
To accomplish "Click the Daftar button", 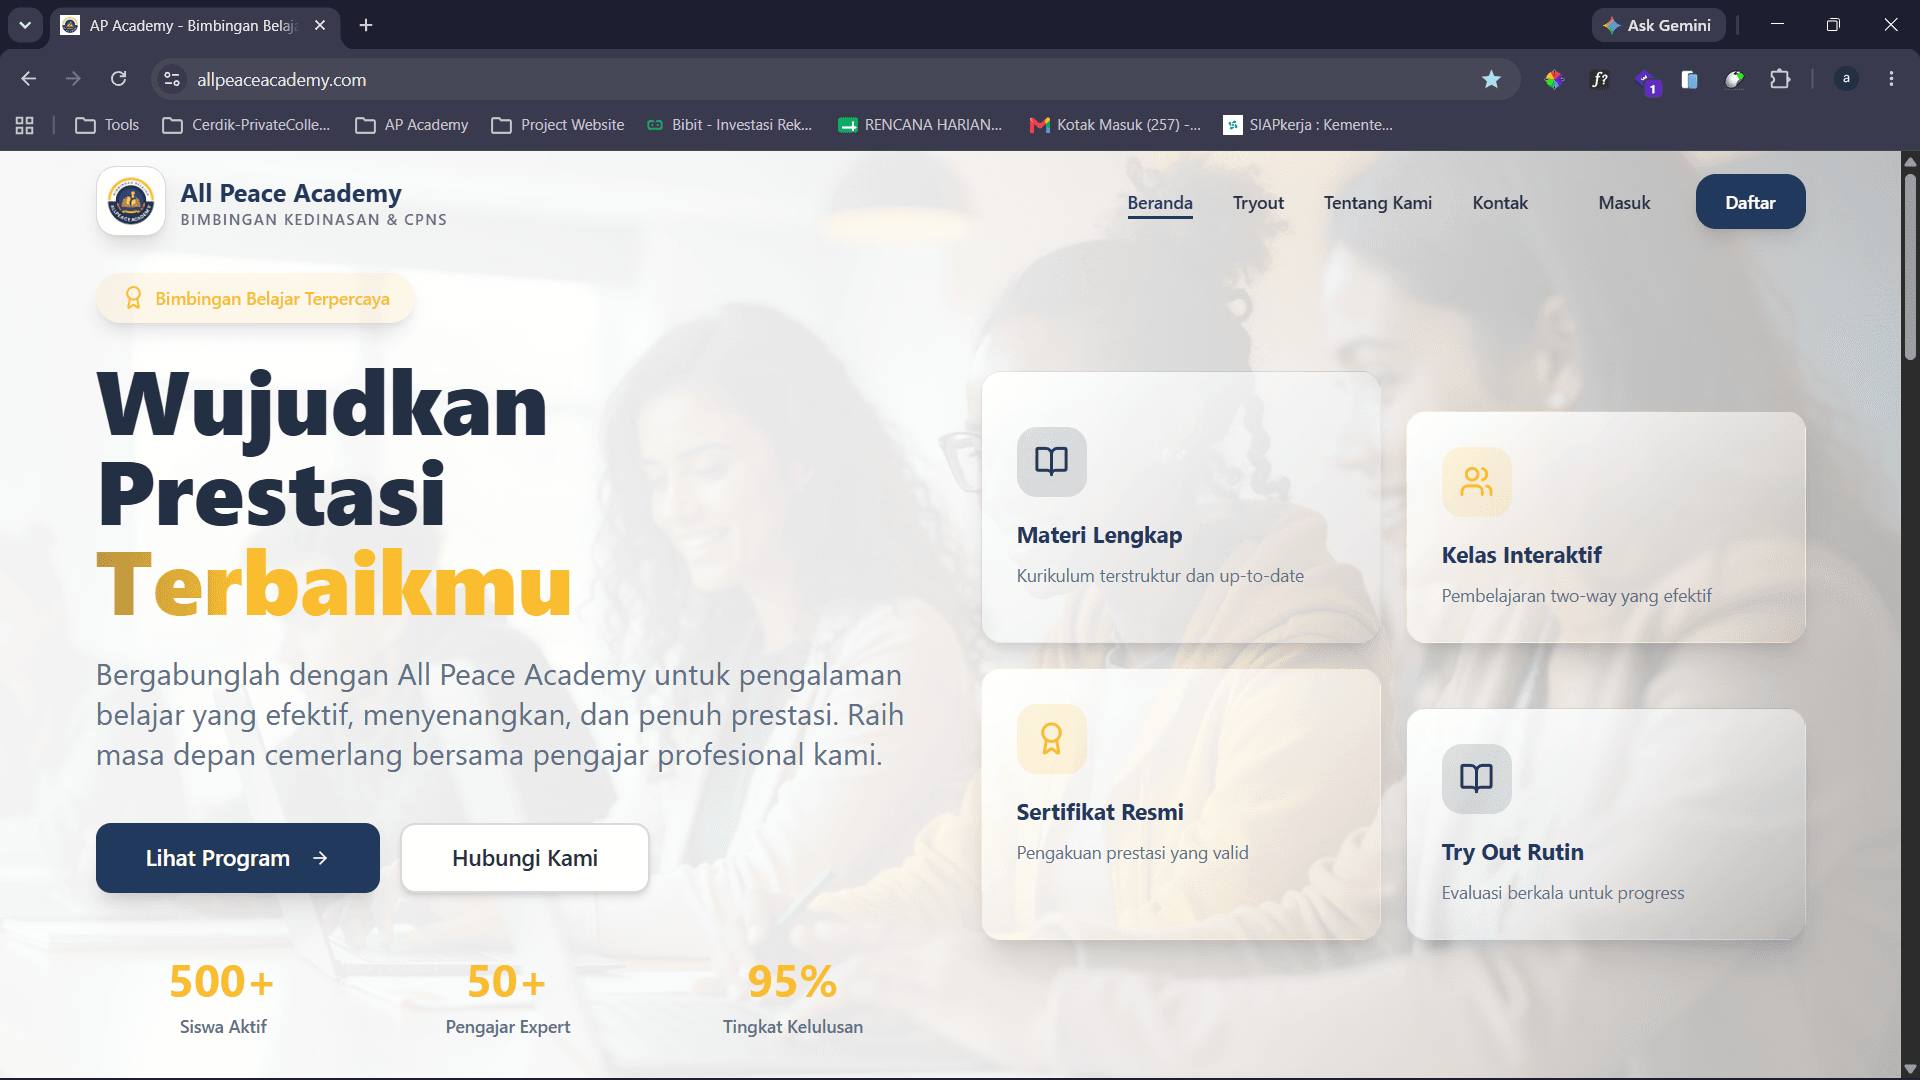I will pos(1750,202).
